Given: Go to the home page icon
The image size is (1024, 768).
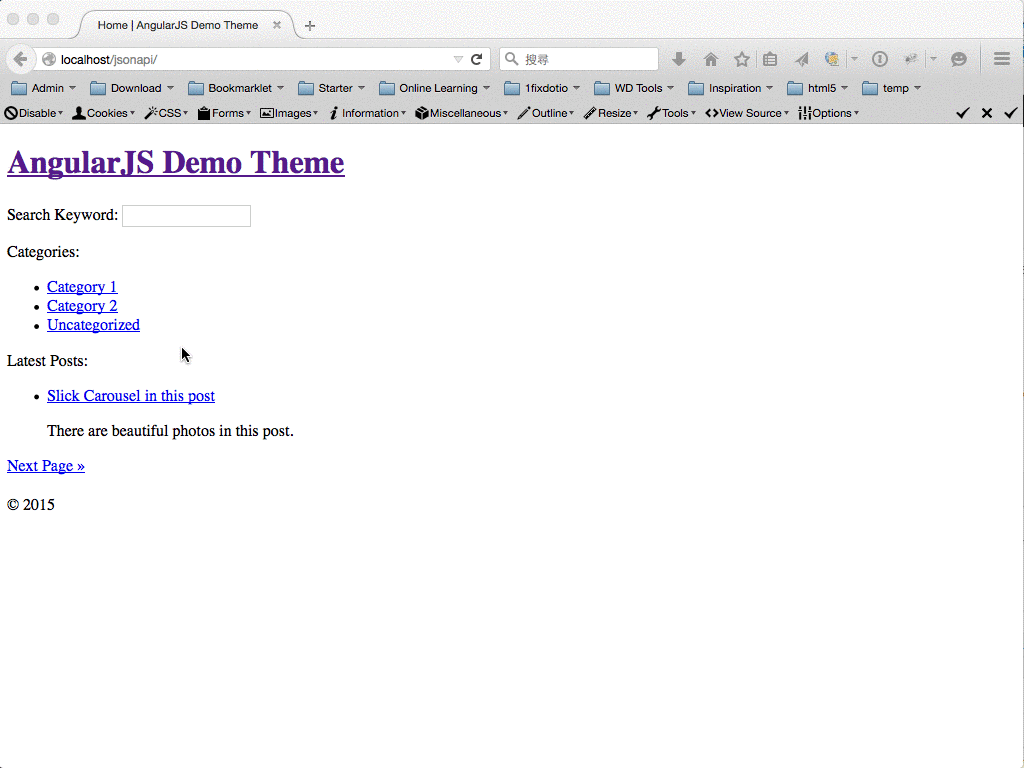Looking at the screenshot, I should 711,59.
